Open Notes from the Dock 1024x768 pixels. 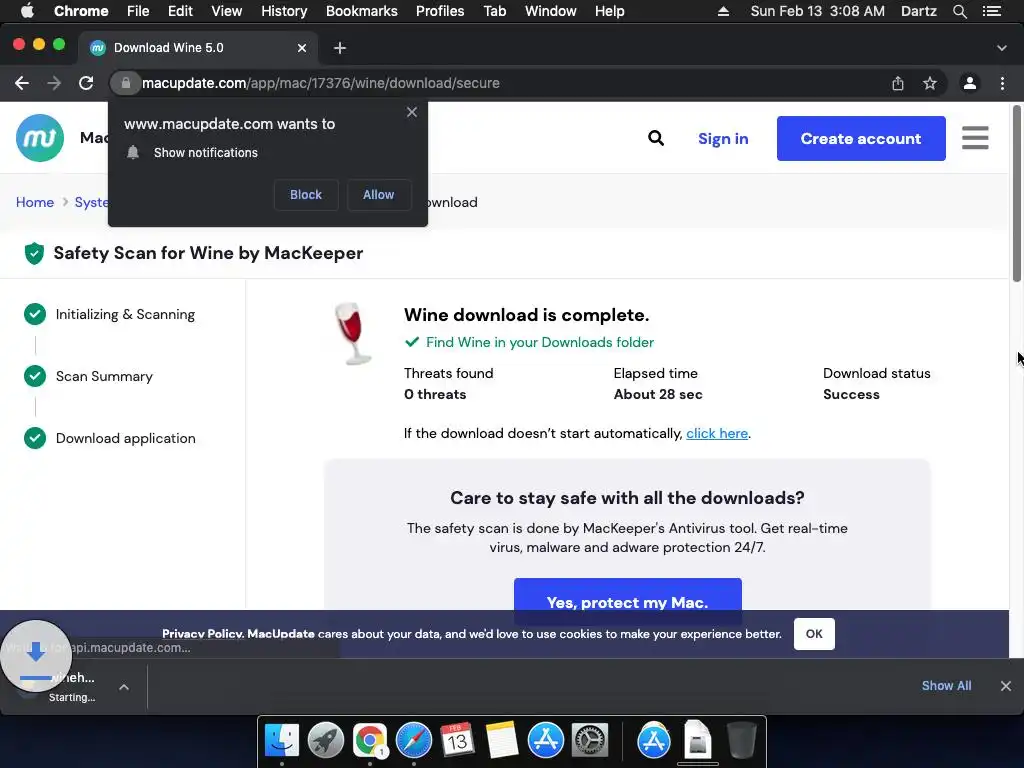pyautogui.click(x=502, y=741)
